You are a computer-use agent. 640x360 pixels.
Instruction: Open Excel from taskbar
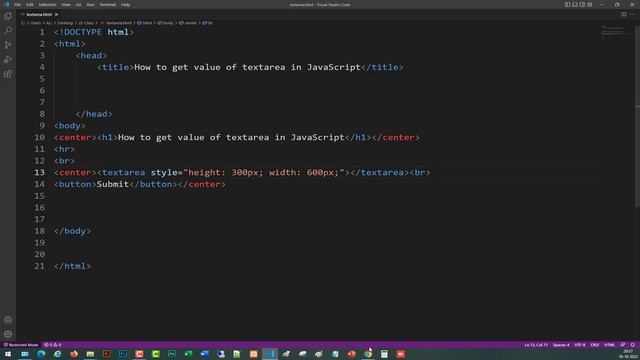188,354
